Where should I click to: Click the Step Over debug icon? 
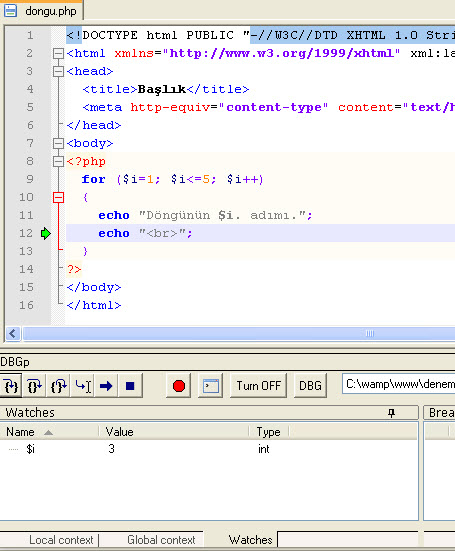pos(34,386)
